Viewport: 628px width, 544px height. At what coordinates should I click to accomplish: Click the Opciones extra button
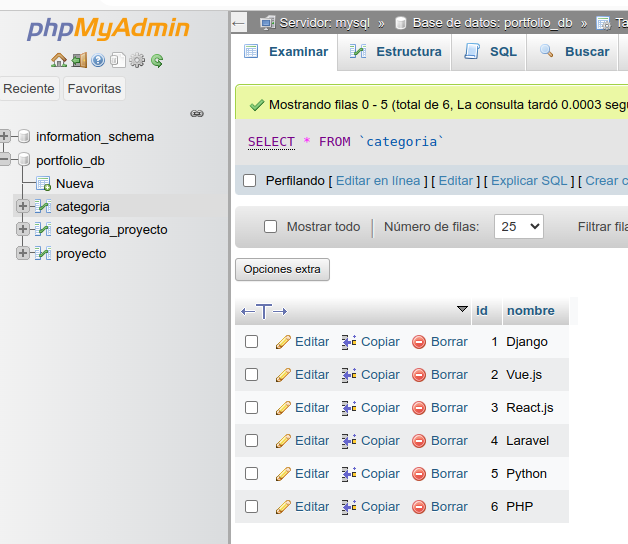pyautogui.click(x=282, y=270)
